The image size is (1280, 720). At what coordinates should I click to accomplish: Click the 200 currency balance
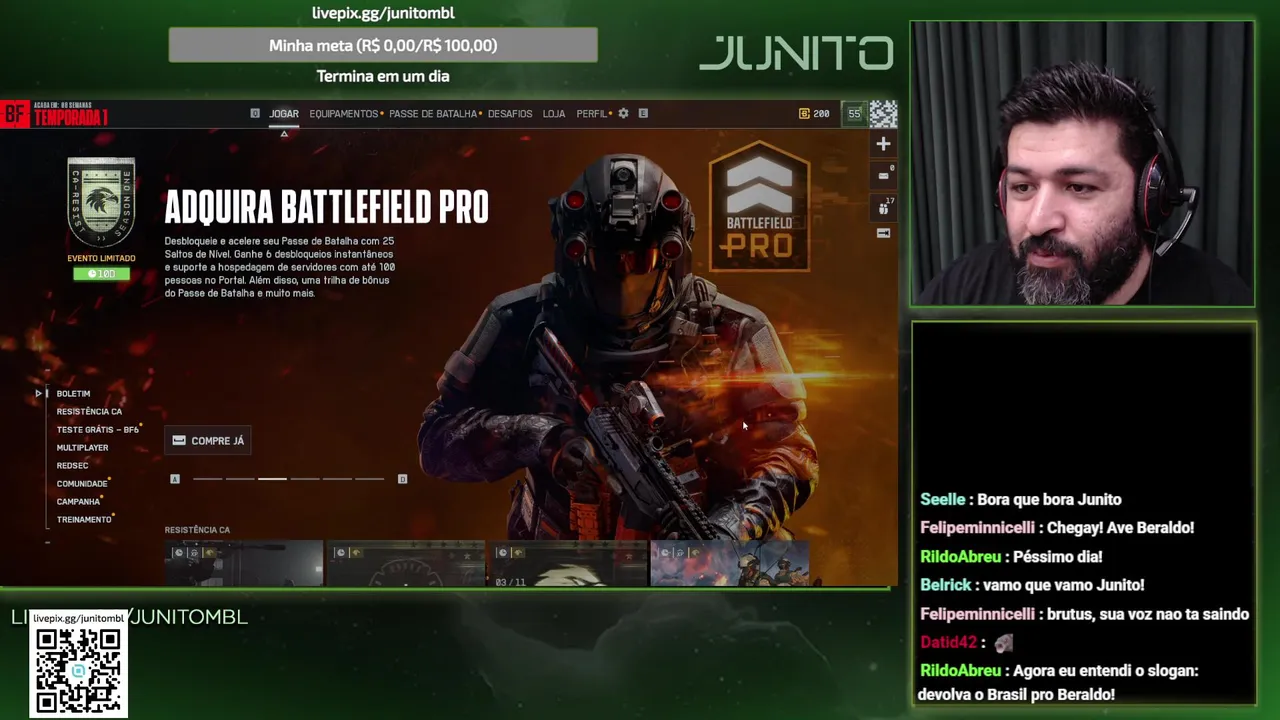point(814,114)
